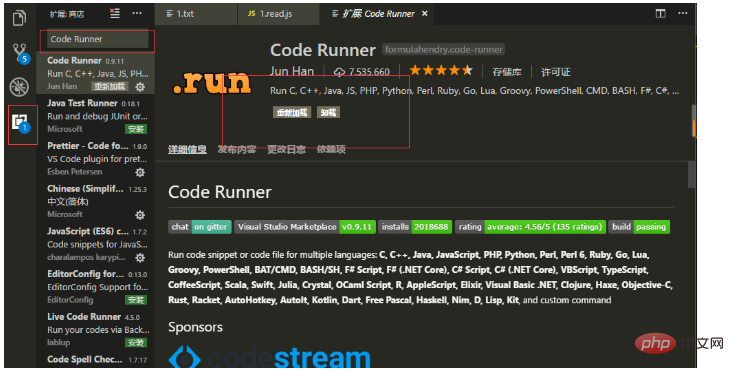Click the build passing badge
Image resolution: width=734 pixels, height=376 pixels.
[x=639, y=227]
